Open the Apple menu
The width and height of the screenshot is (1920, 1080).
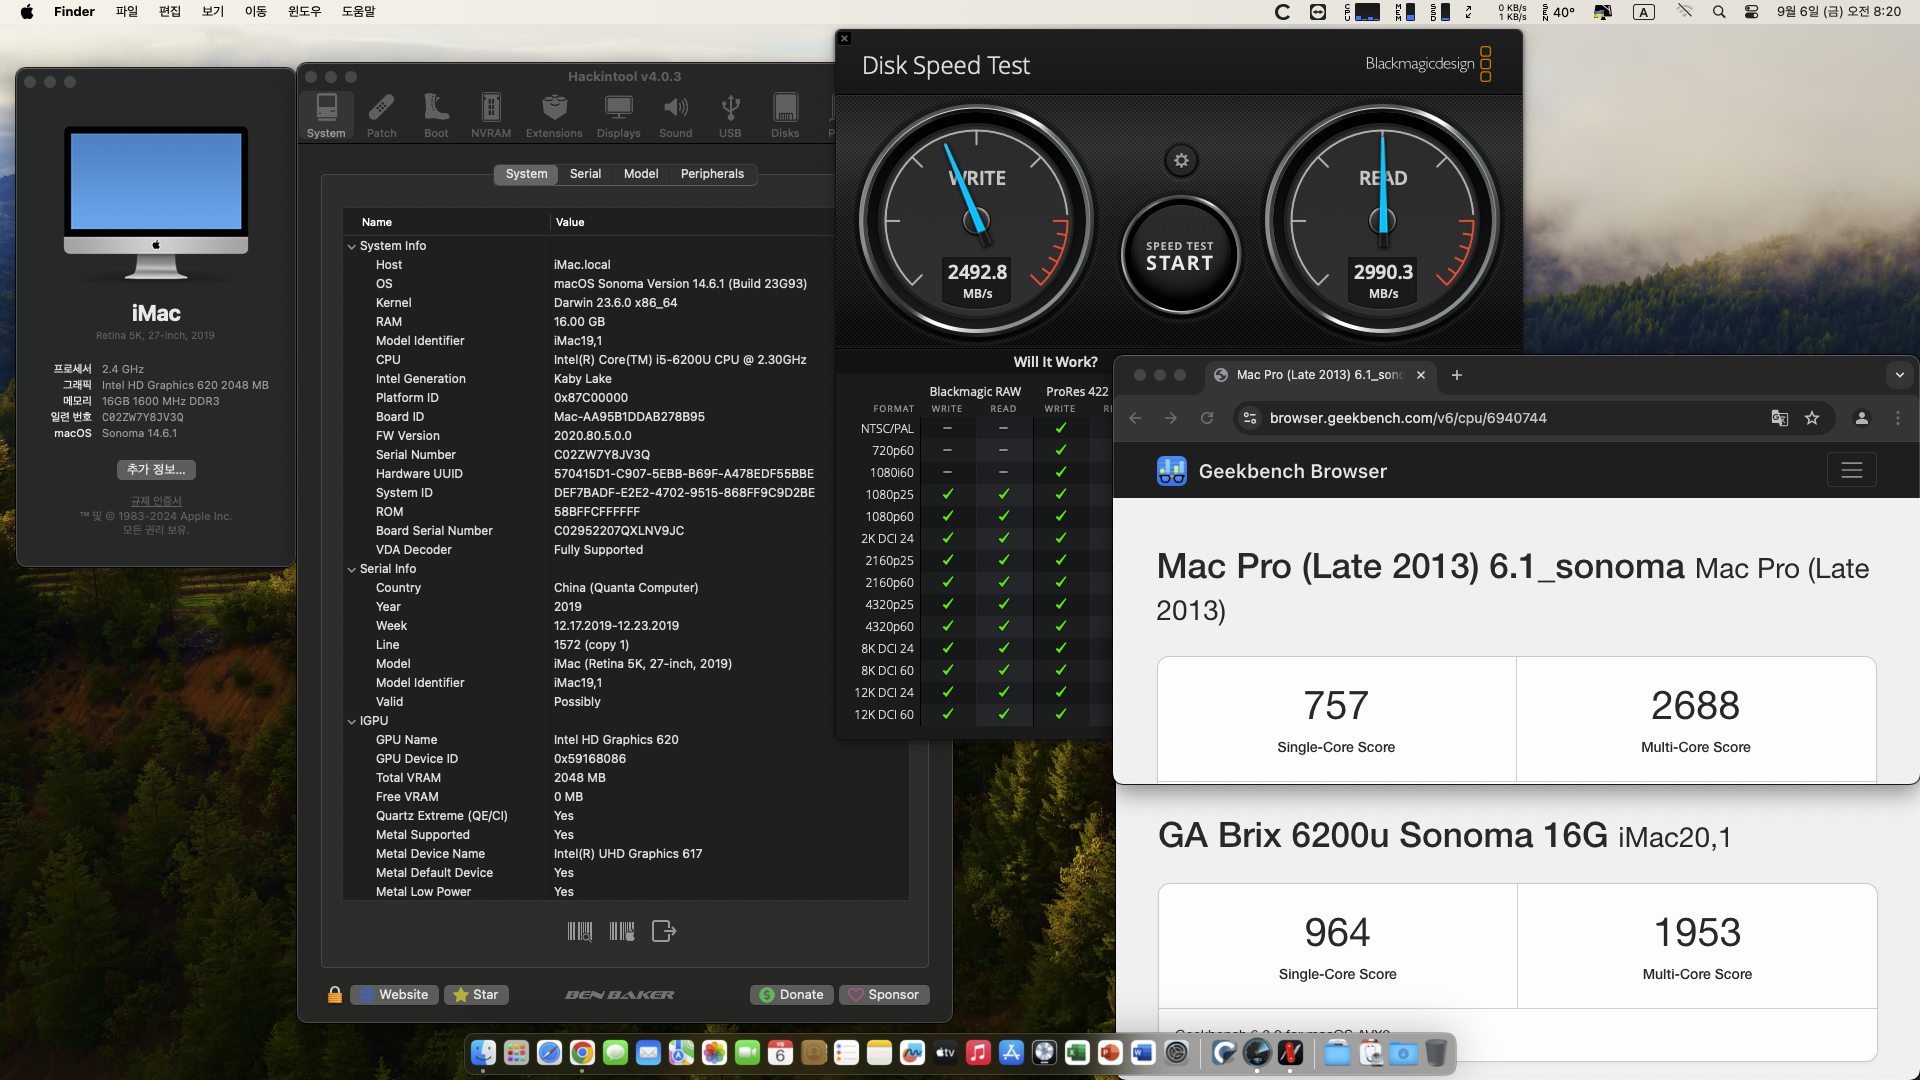[x=27, y=12]
